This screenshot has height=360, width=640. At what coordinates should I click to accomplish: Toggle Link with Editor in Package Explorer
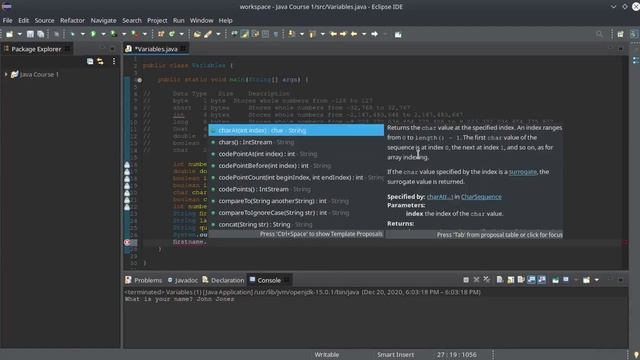[x=100, y=61]
